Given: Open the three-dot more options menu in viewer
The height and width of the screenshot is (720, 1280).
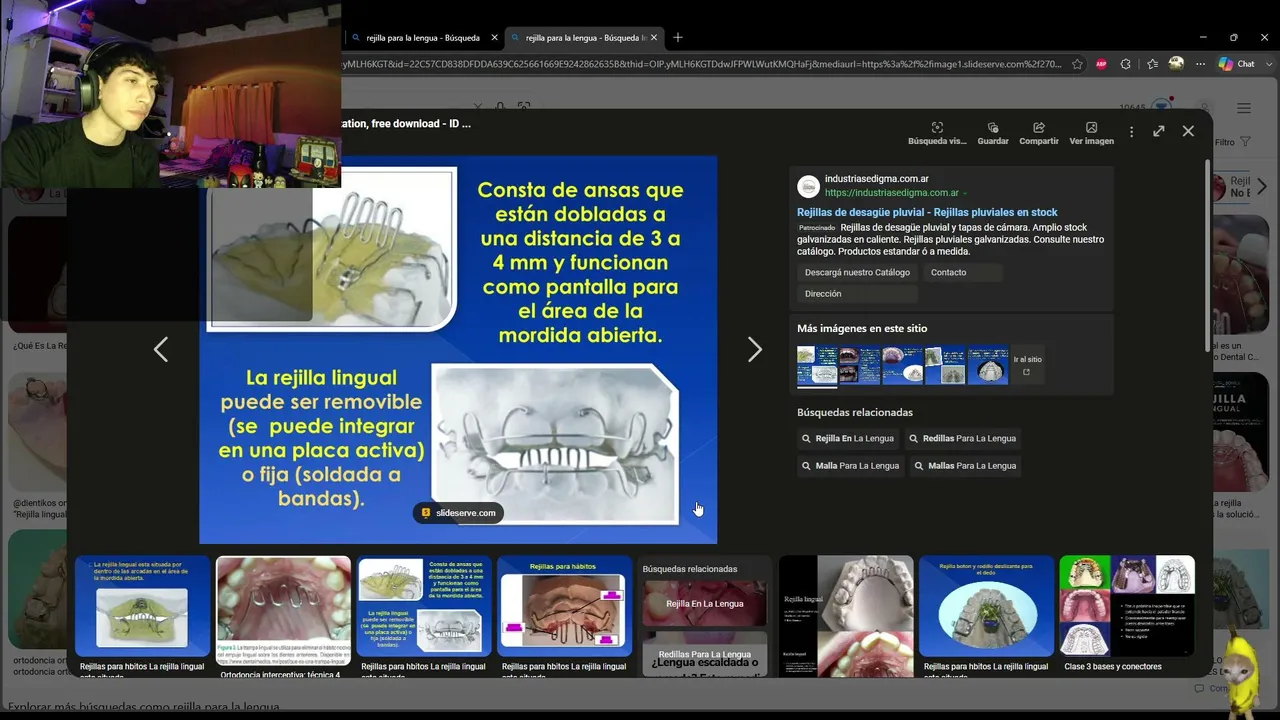Looking at the screenshot, I should point(1131,131).
